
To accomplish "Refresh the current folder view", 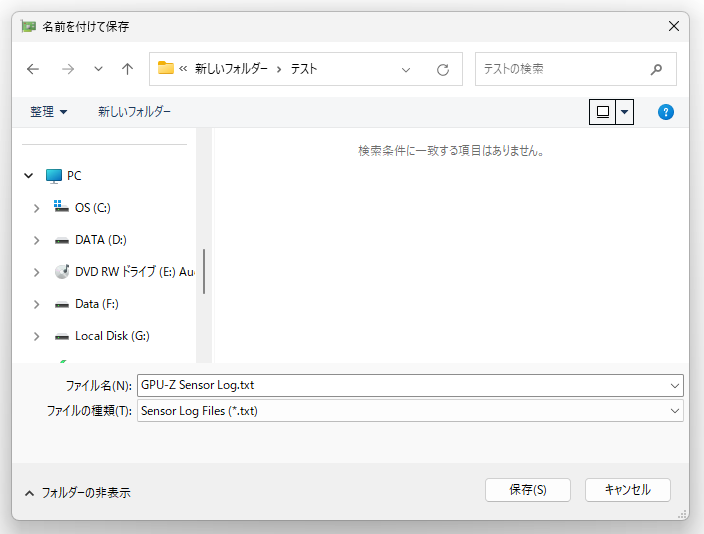I will 443,70.
